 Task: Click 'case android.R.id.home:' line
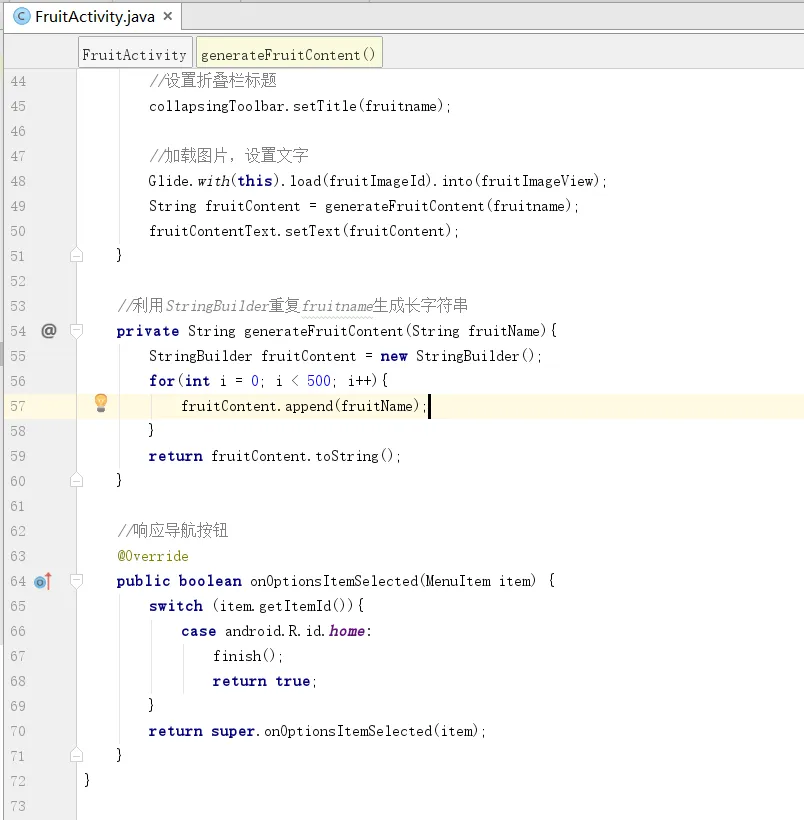(276, 631)
